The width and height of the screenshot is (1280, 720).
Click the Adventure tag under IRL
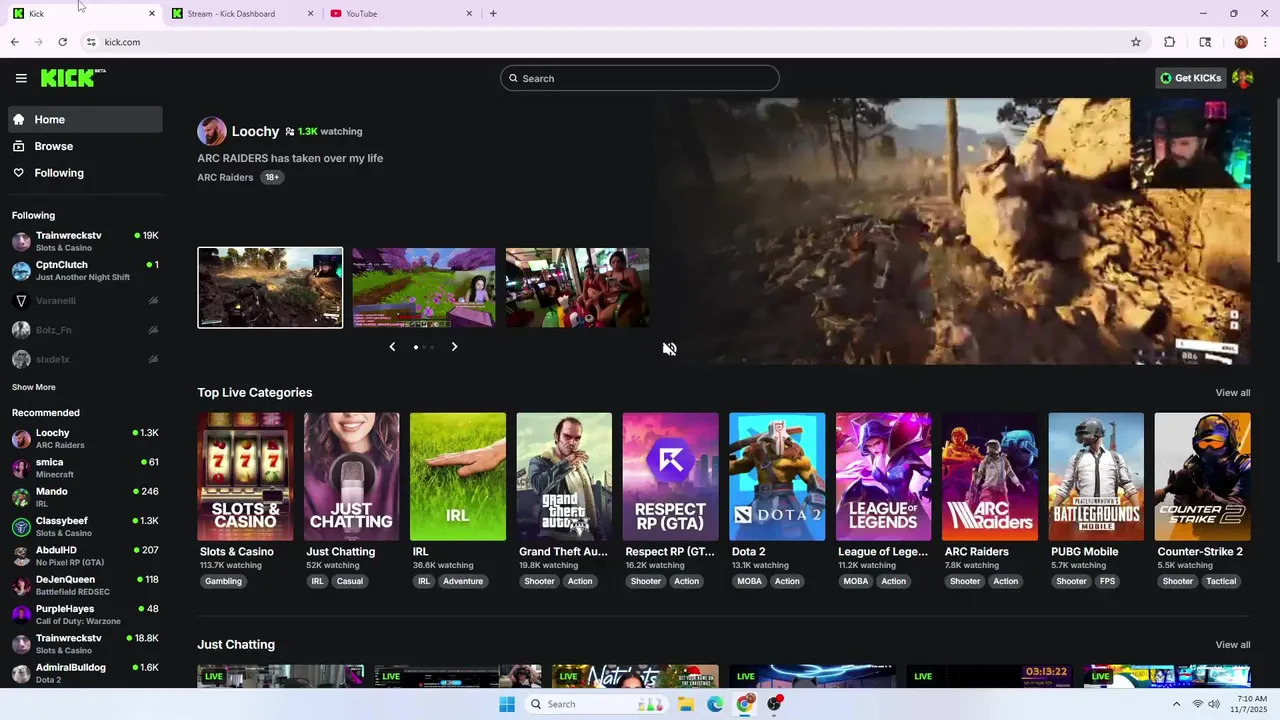(x=463, y=581)
